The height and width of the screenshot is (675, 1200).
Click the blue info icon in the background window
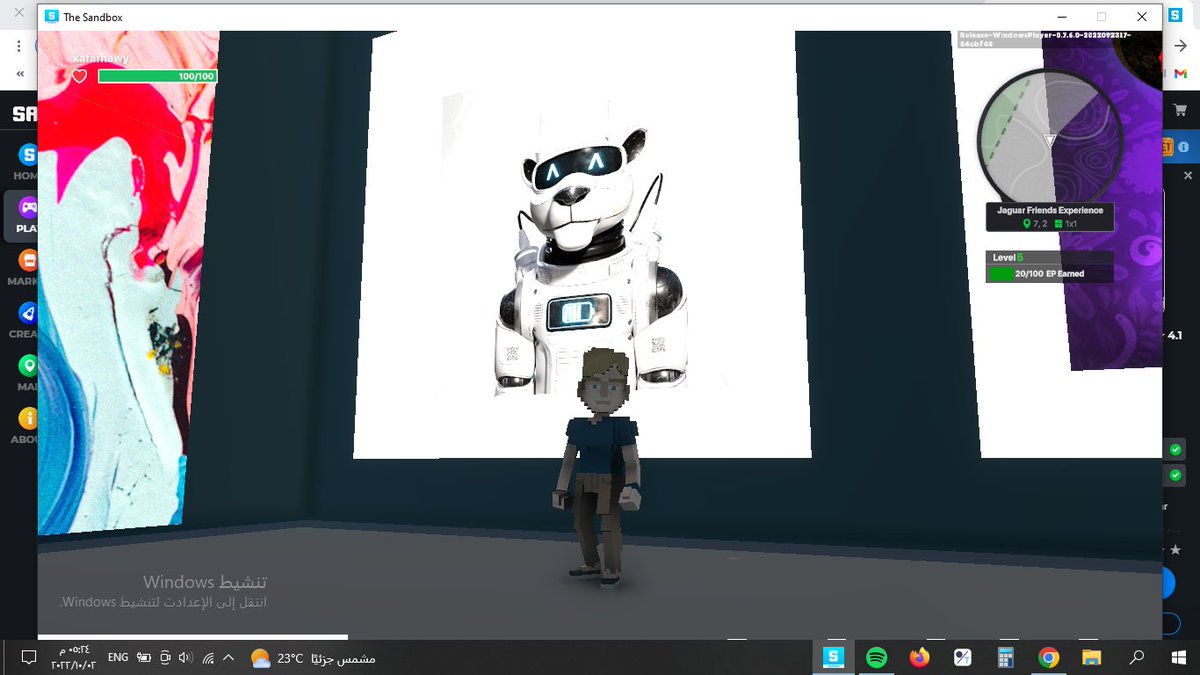(x=1183, y=147)
